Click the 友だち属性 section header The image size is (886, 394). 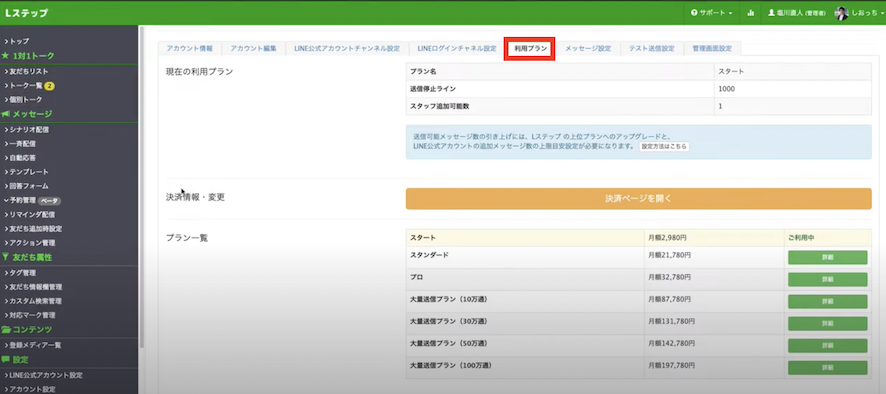click(x=27, y=257)
